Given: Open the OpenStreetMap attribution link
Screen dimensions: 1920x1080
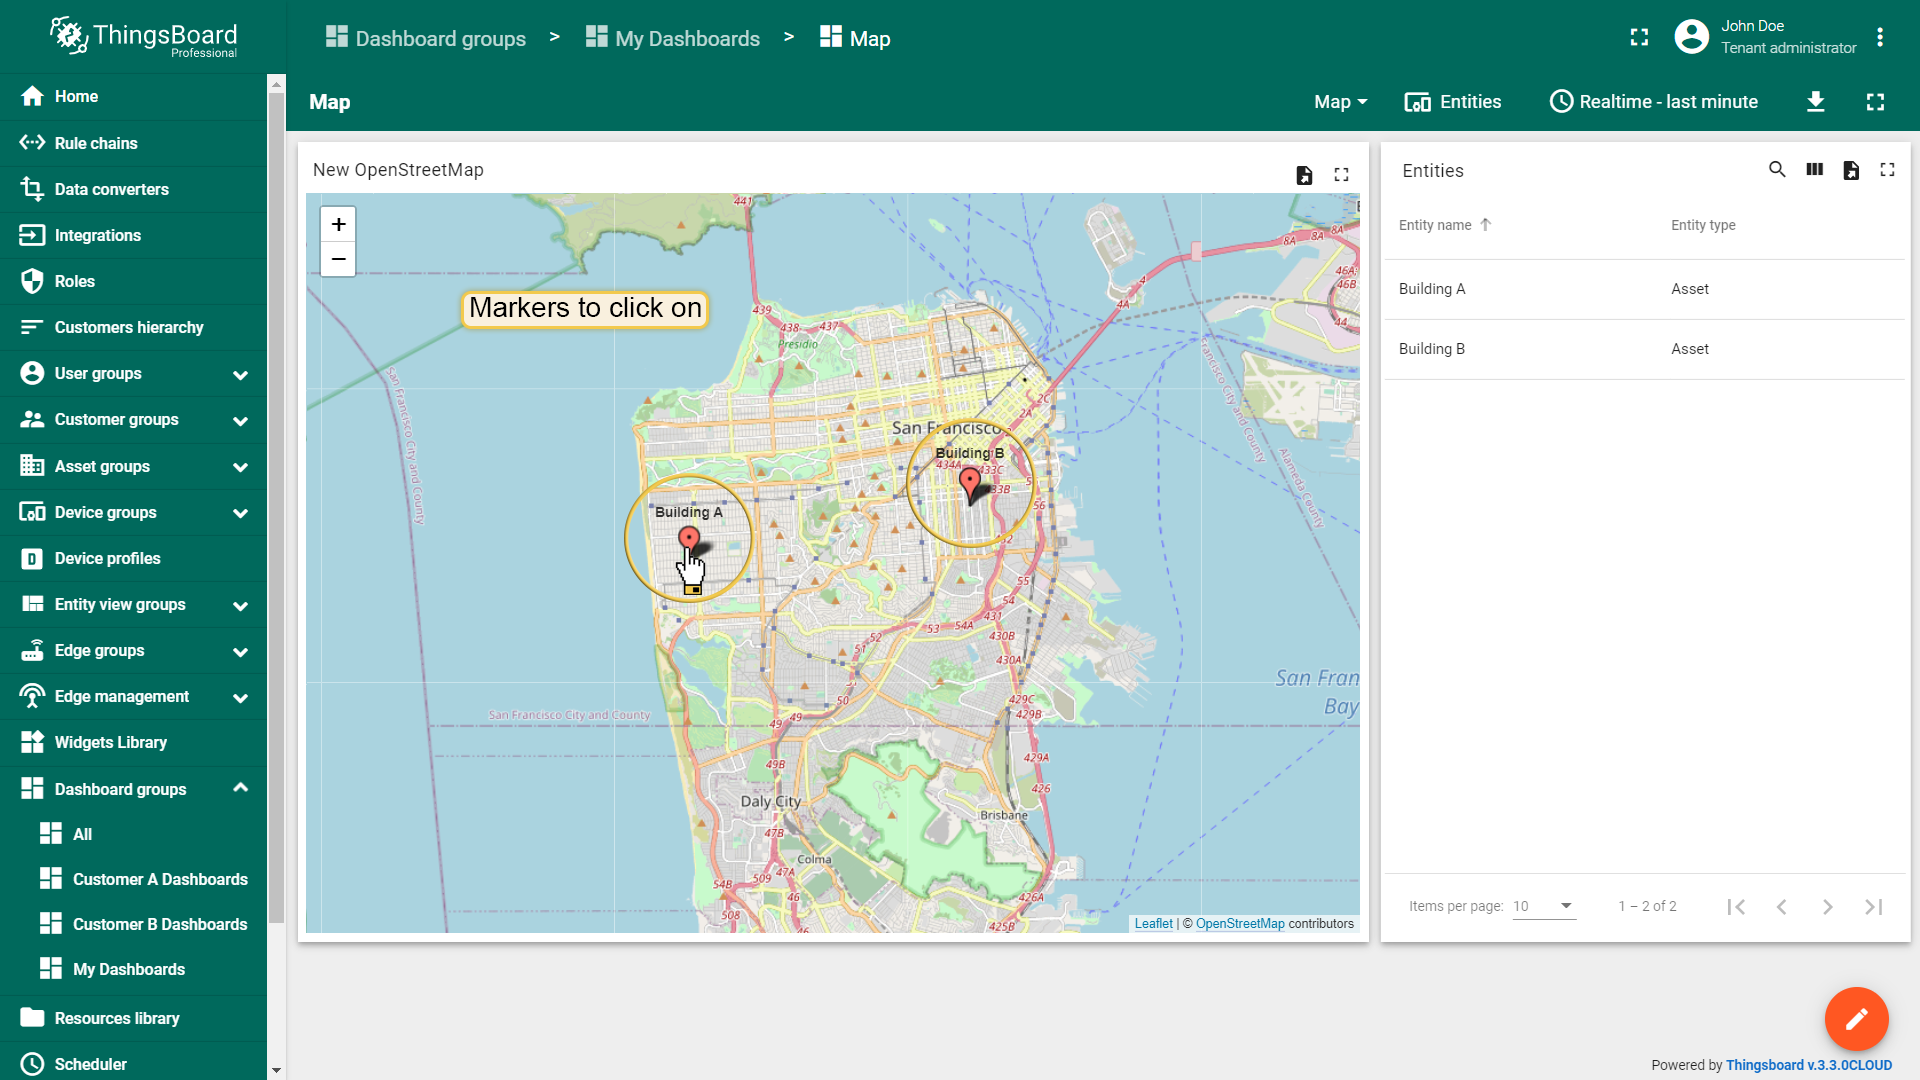Looking at the screenshot, I should (x=1240, y=924).
